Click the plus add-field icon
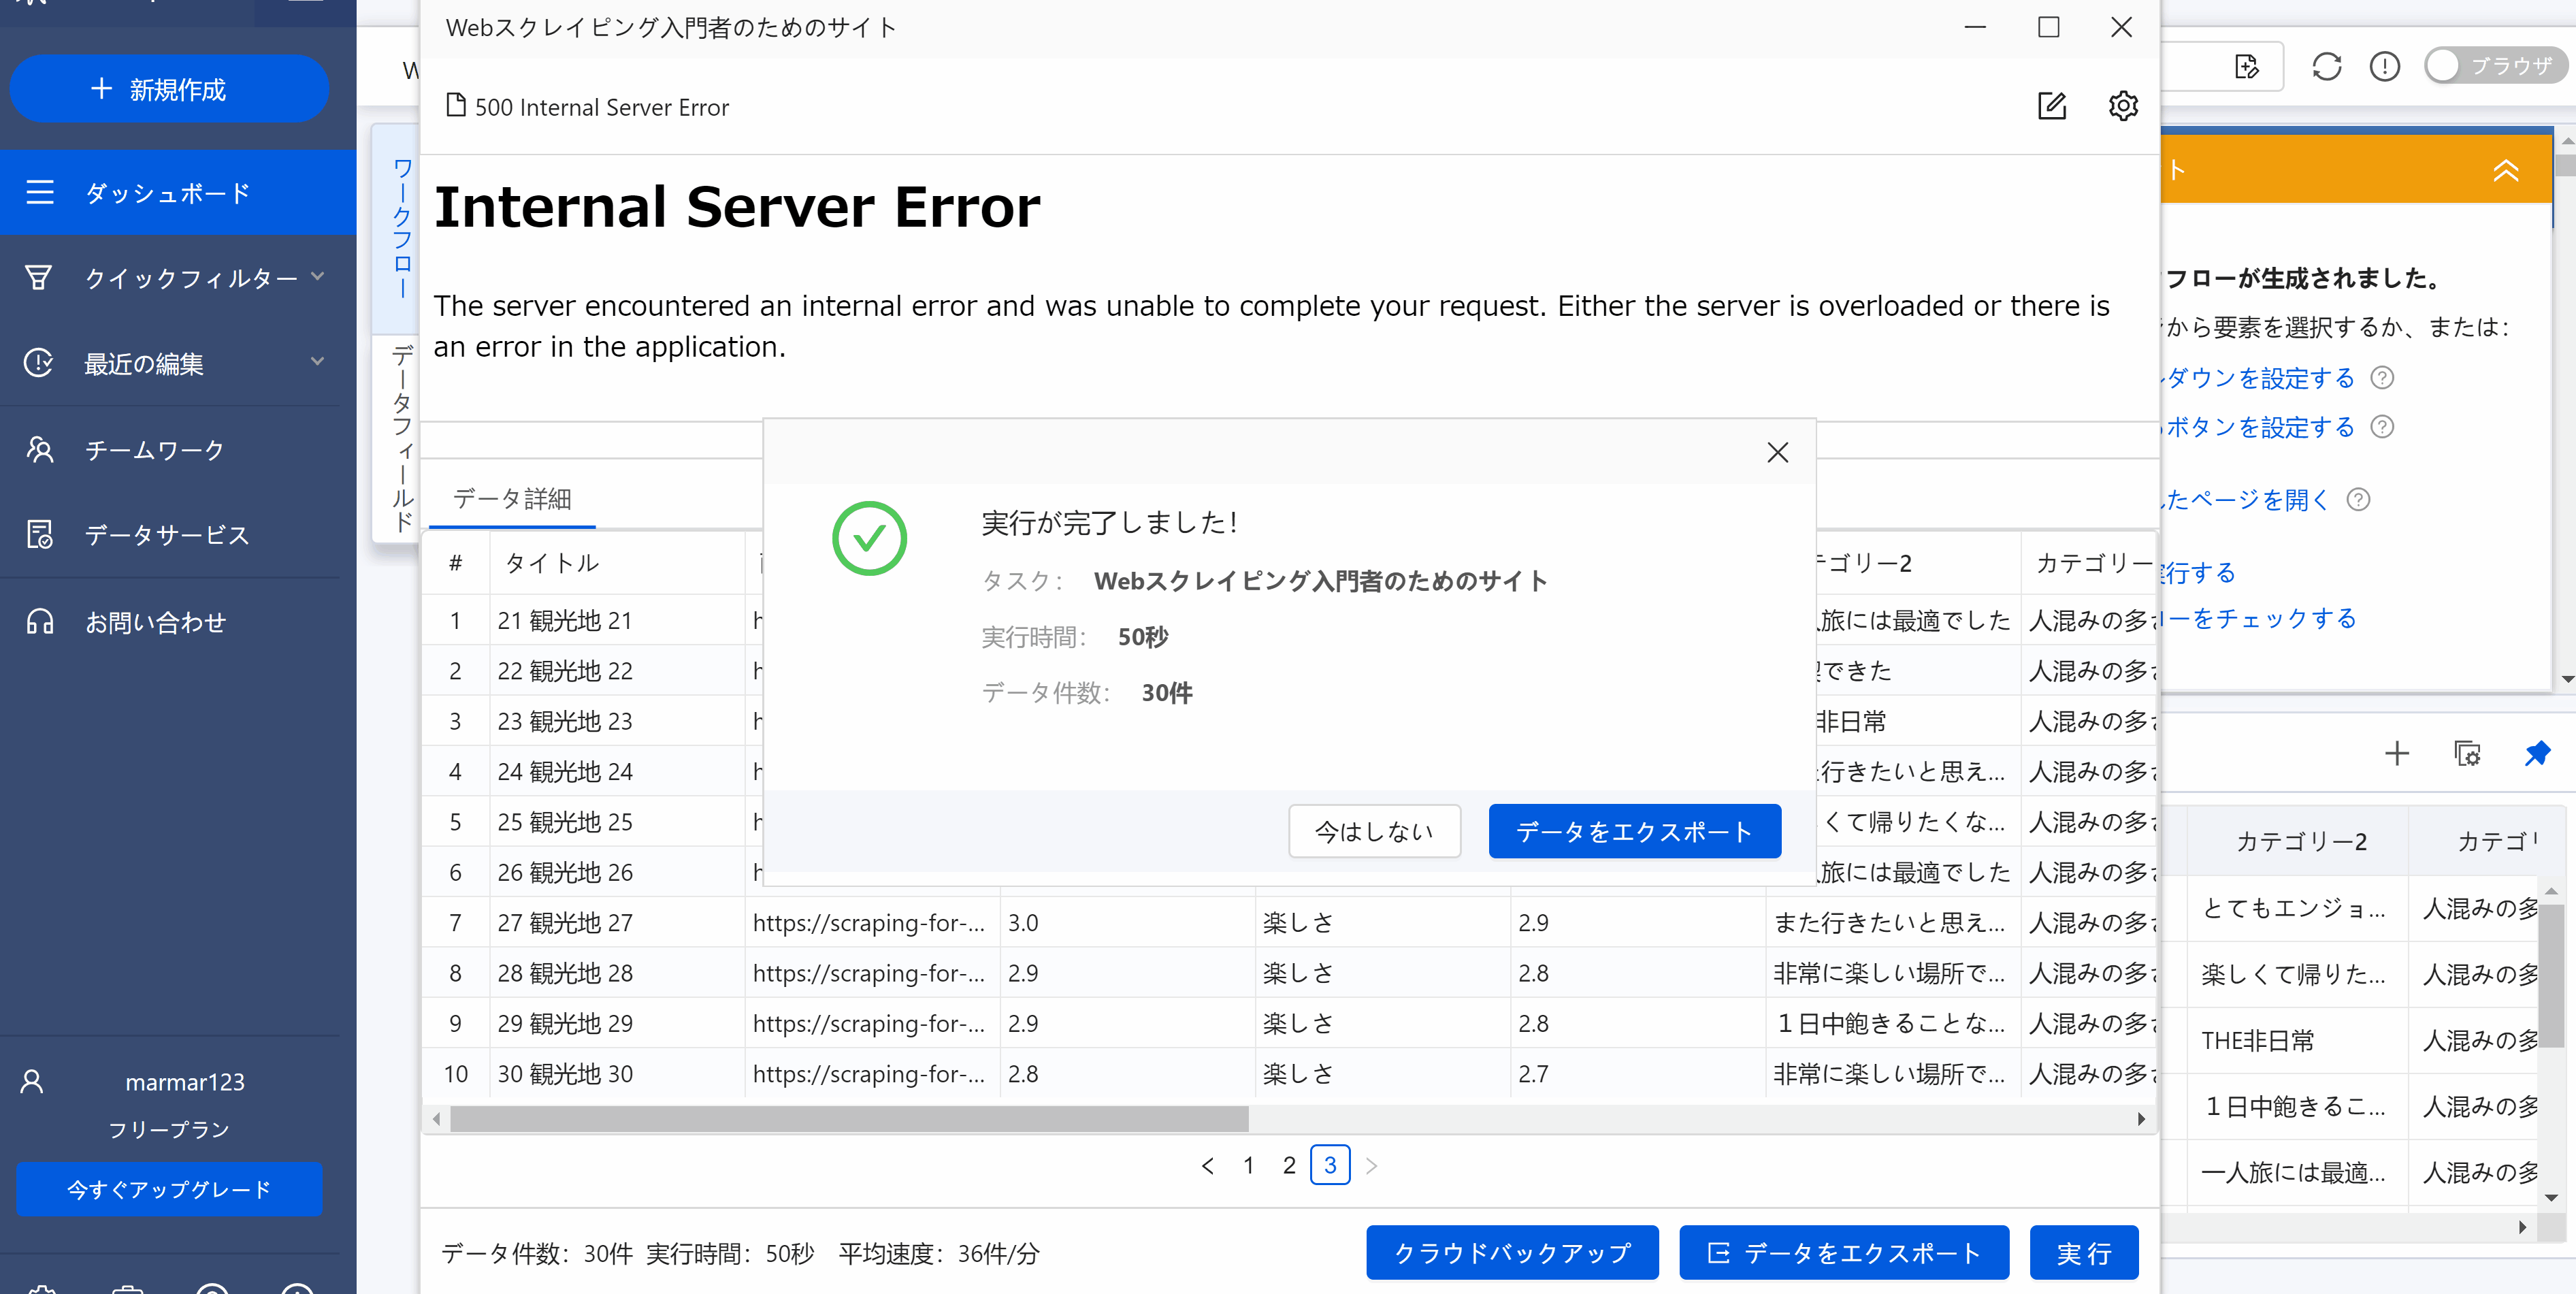 tap(2396, 753)
